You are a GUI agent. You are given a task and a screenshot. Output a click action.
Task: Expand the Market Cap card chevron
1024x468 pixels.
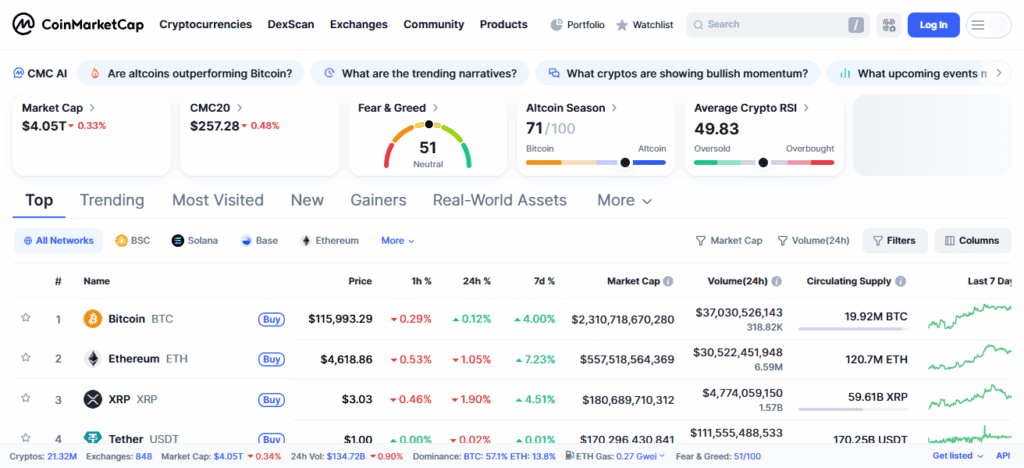pyautogui.click(x=92, y=108)
